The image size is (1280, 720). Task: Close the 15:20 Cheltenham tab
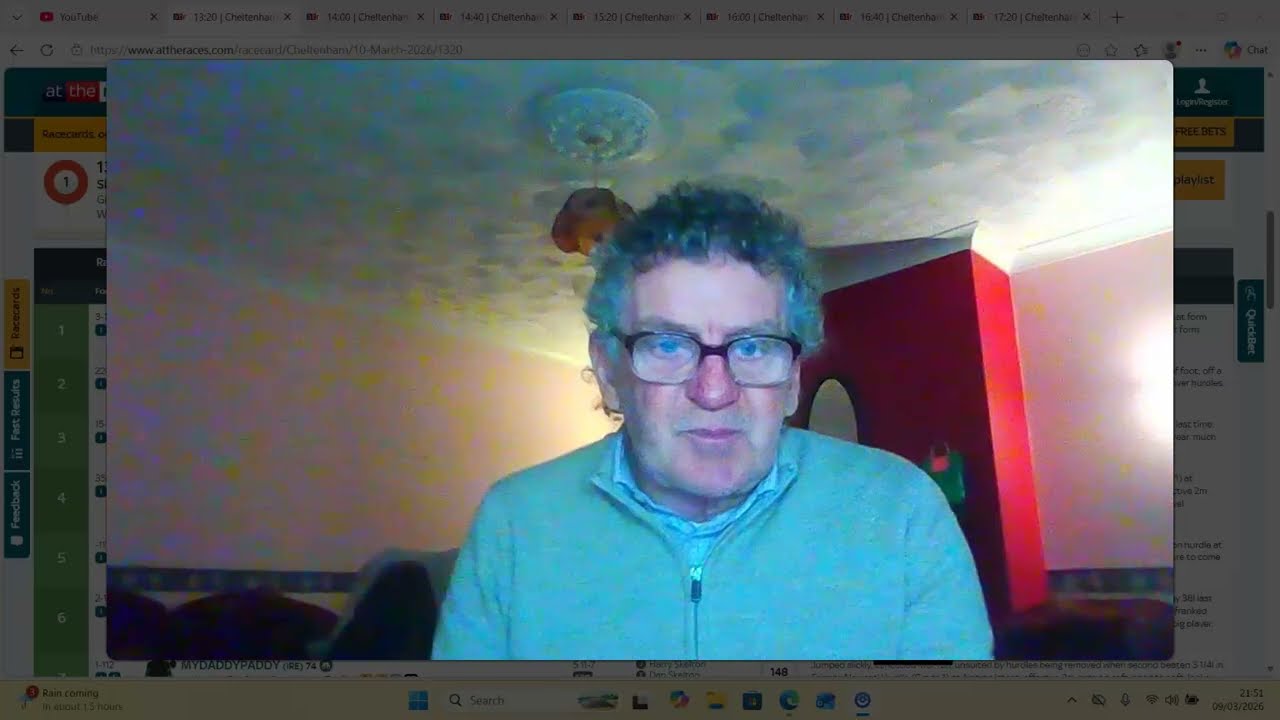point(686,17)
